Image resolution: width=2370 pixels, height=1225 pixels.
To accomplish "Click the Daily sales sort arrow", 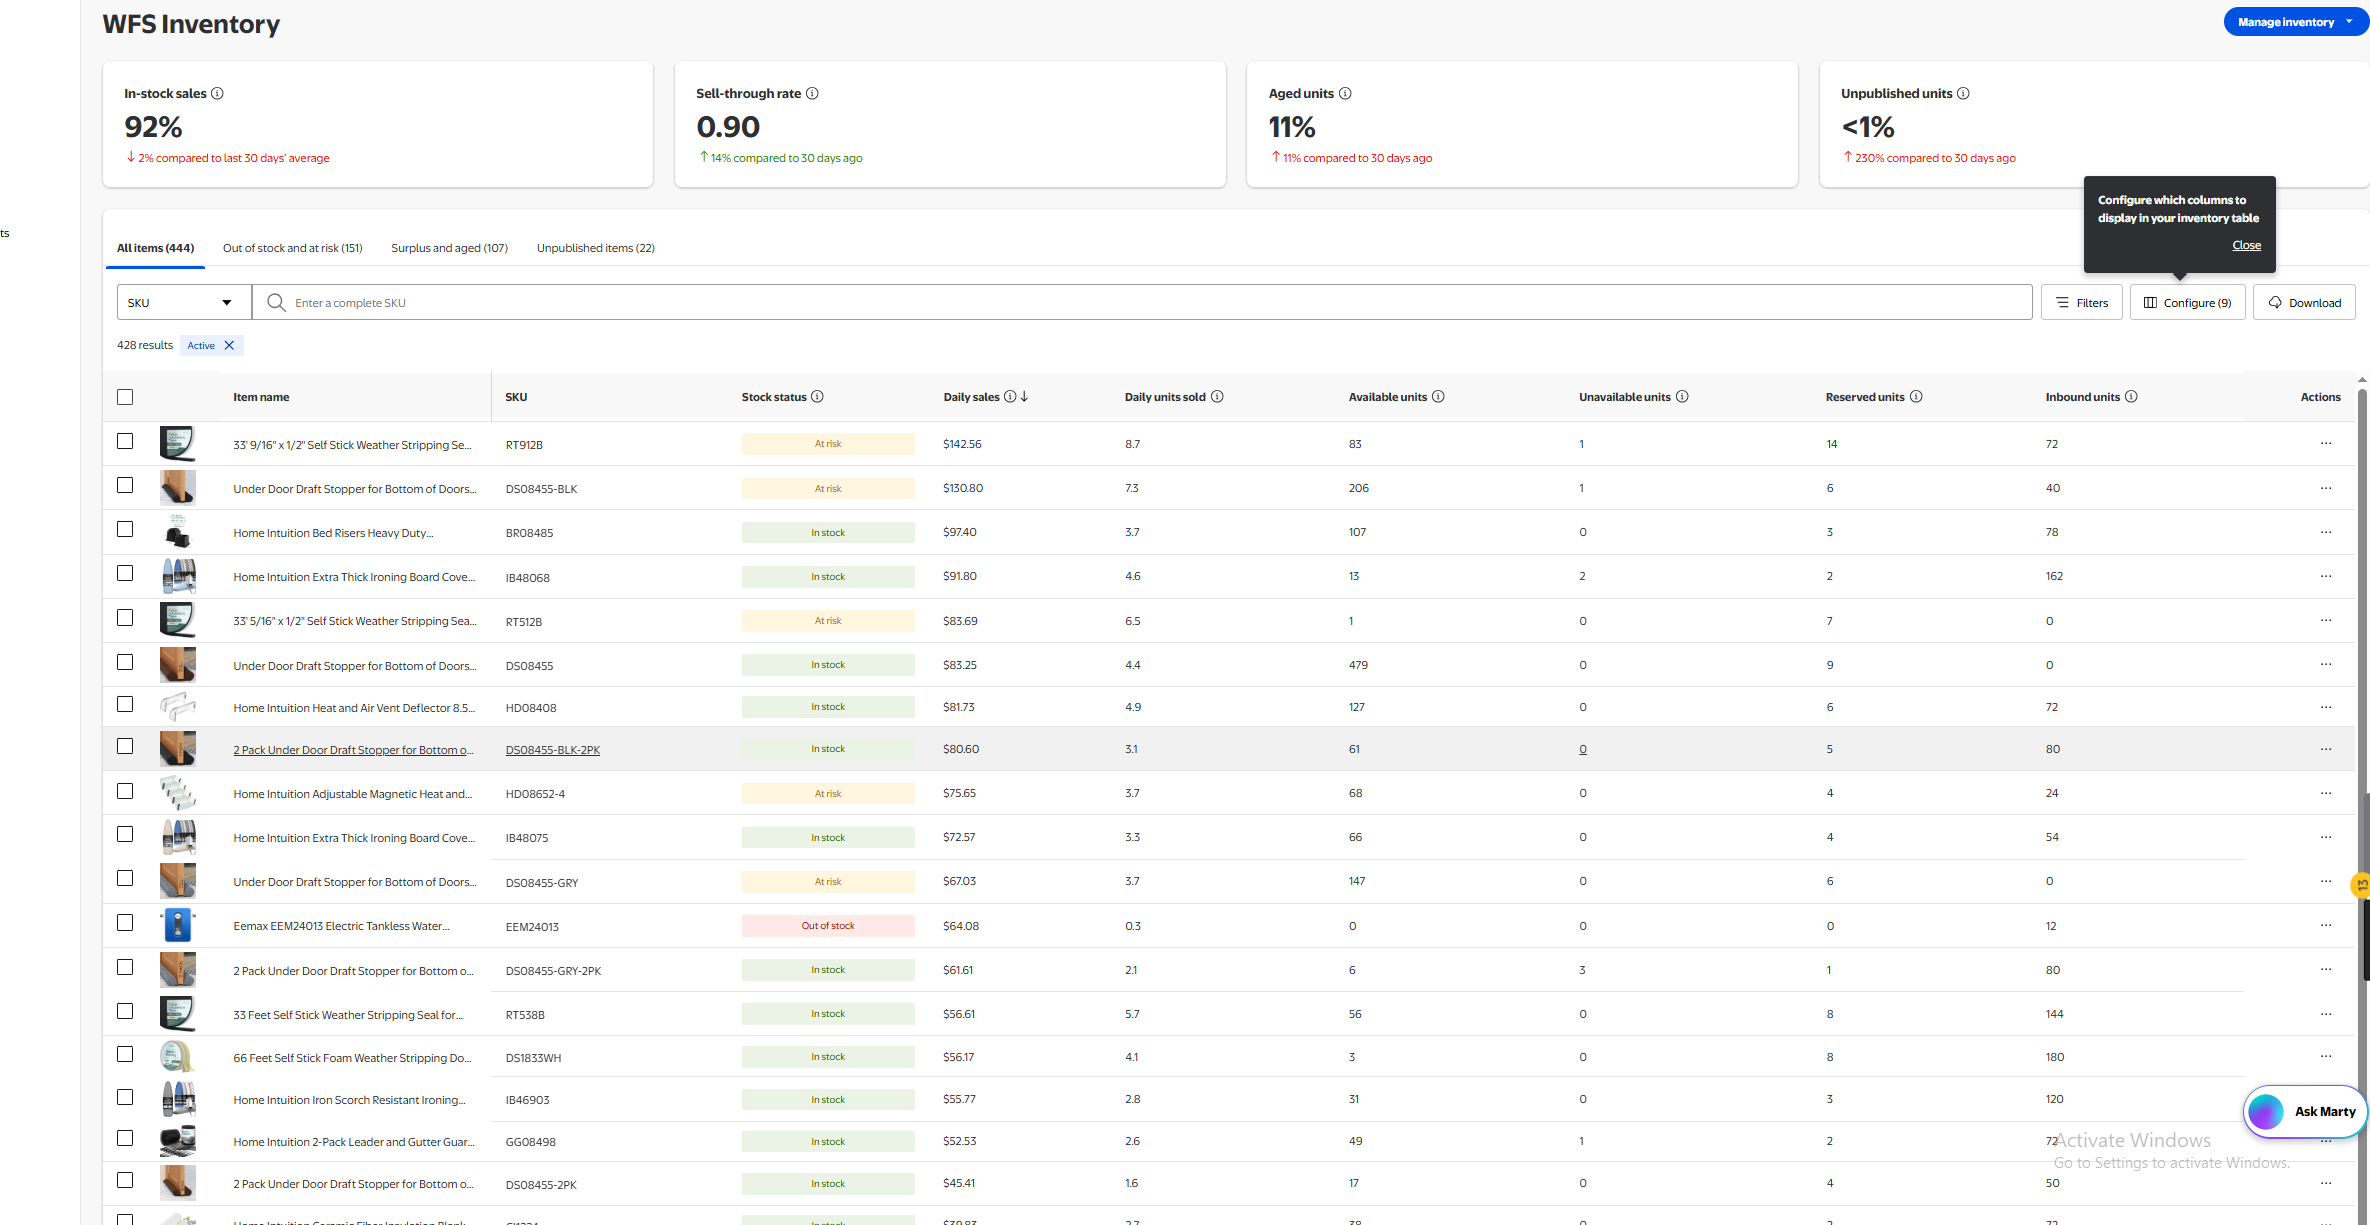I will 1025,397.
